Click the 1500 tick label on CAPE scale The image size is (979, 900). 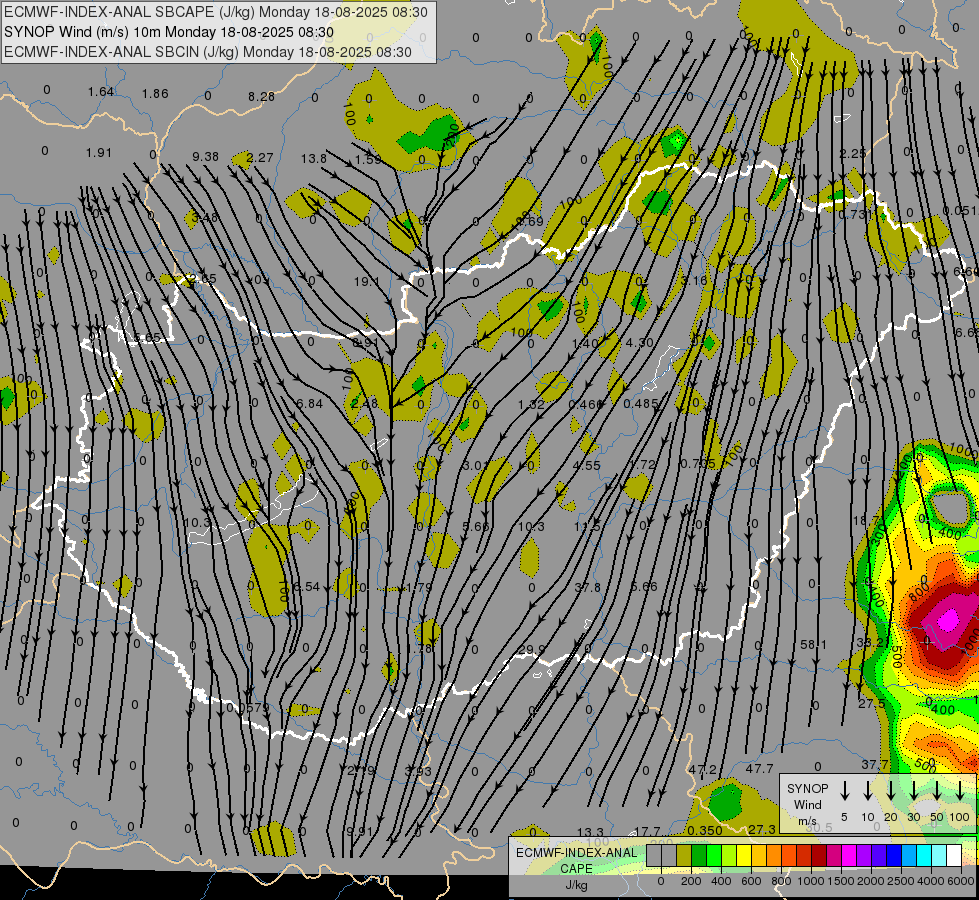(x=841, y=881)
